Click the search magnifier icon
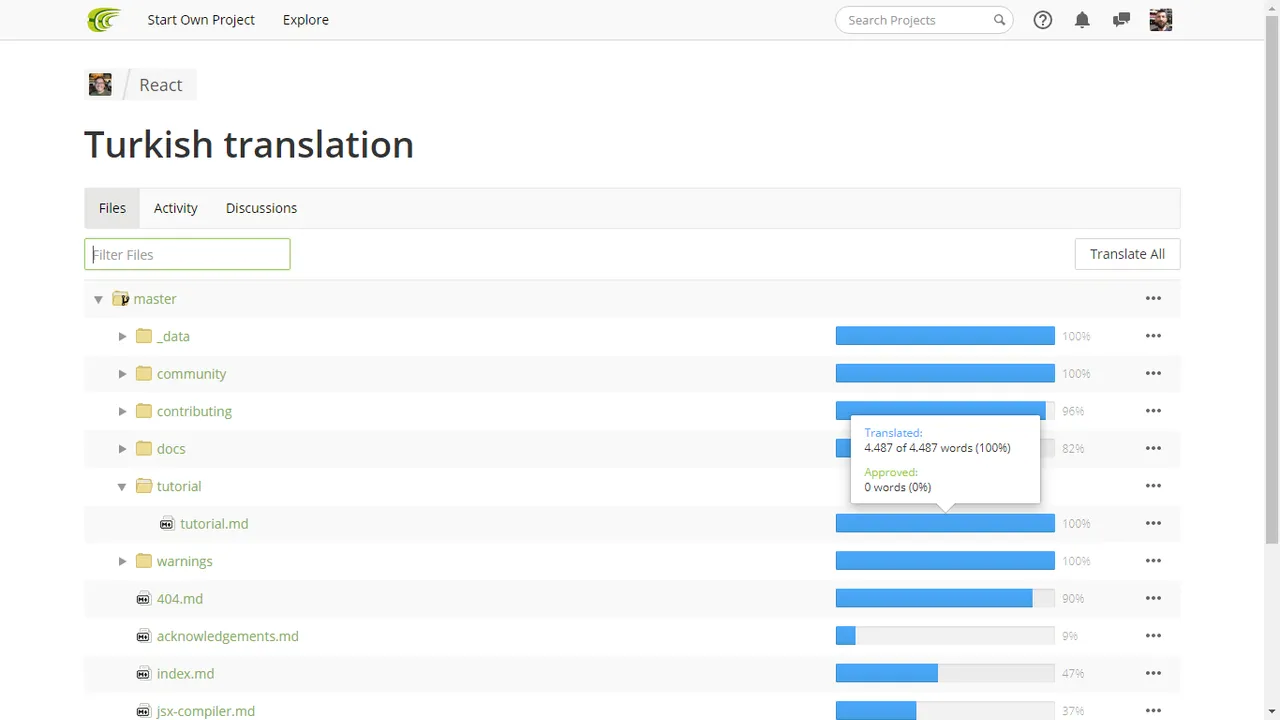1280x720 pixels. pyautogui.click(x=999, y=20)
